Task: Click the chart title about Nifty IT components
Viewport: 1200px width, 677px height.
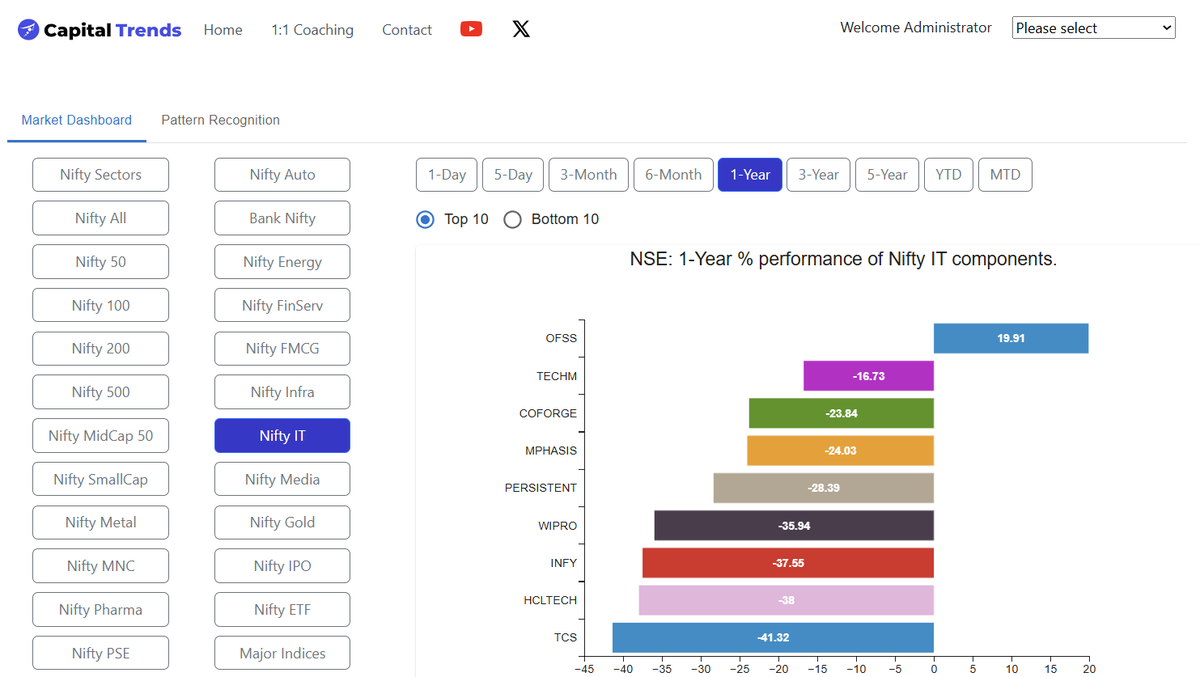Action: 843,259
